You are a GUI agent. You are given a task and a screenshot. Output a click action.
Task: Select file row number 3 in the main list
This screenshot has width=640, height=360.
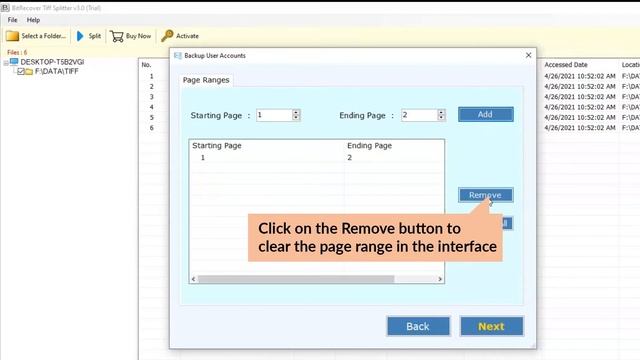tap(151, 97)
